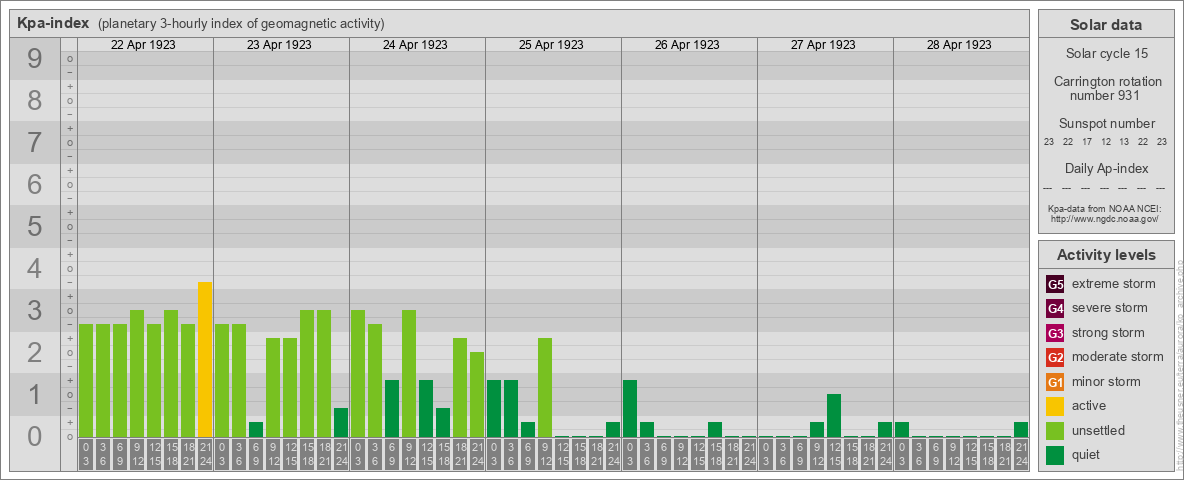Image resolution: width=1184 pixels, height=480 pixels.
Task: Click the 'Sunspot number' label
Action: [x=1107, y=124]
